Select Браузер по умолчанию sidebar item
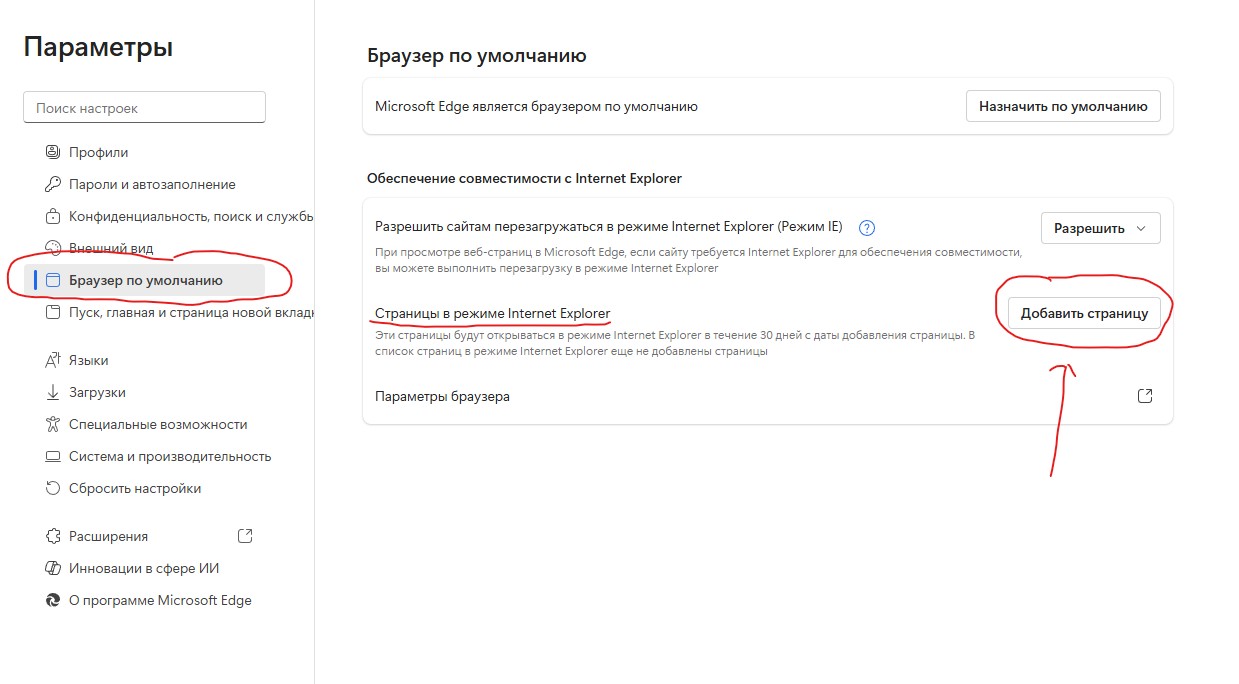The image size is (1239, 684). pyautogui.click(x=146, y=280)
